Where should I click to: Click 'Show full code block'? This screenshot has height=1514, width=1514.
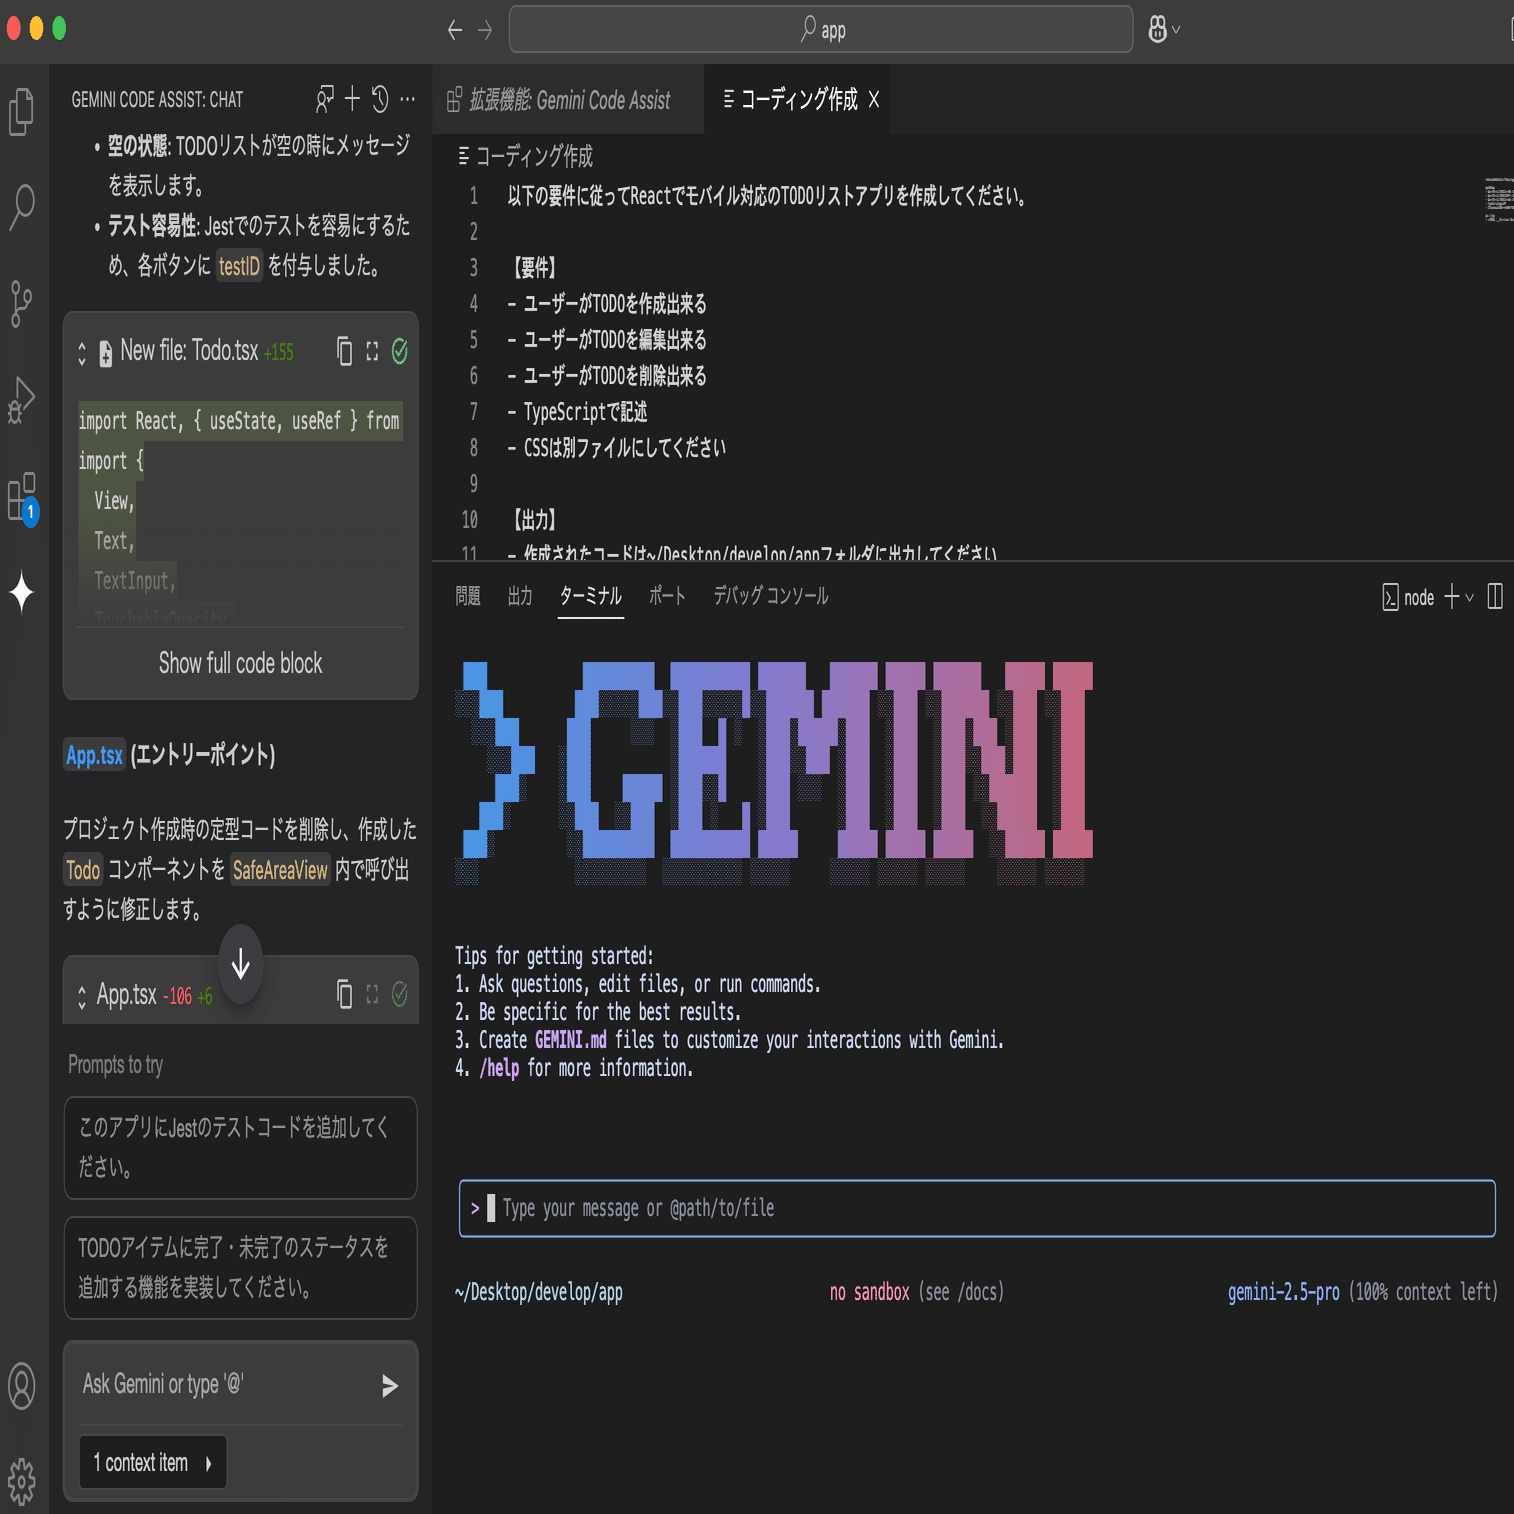tap(240, 663)
